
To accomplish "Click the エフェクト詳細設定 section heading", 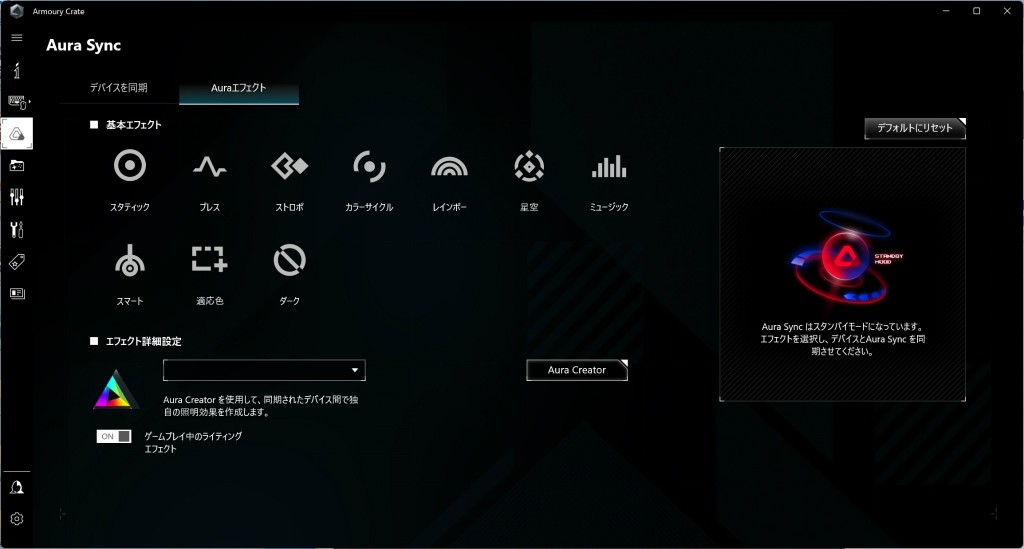I will pos(144,341).
